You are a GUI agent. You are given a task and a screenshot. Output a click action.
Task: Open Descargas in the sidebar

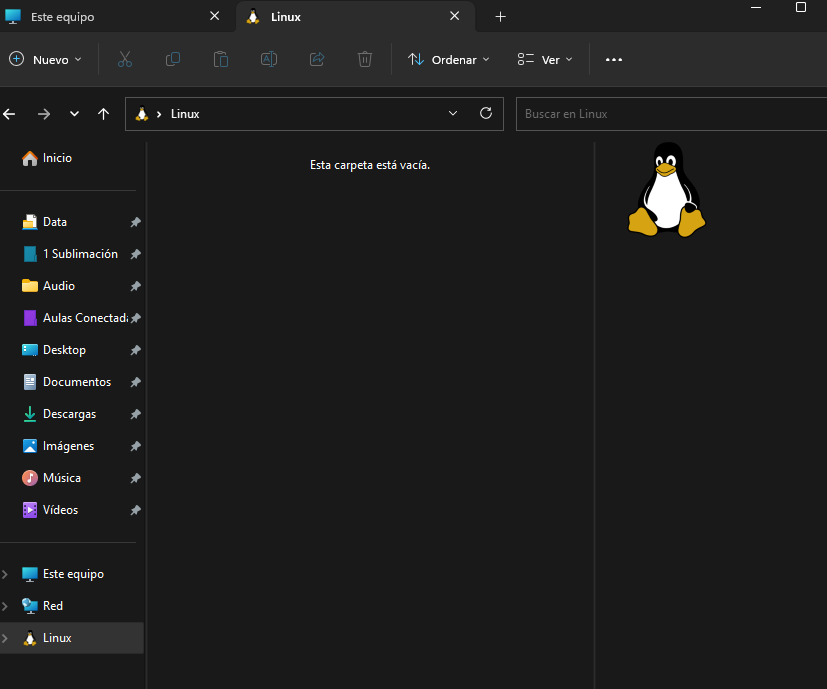70,414
